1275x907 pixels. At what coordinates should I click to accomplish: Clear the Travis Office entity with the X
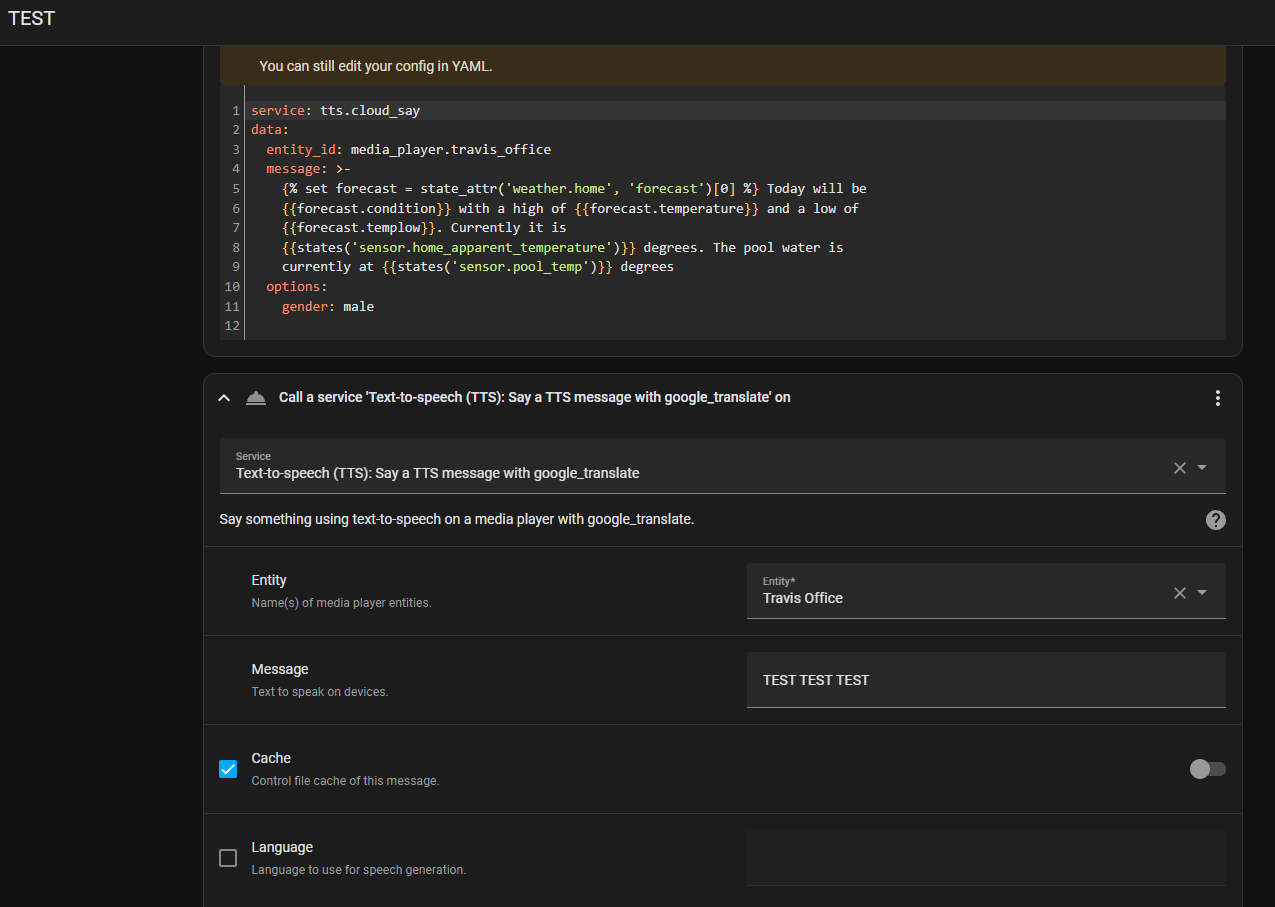click(x=1179, y=591)
